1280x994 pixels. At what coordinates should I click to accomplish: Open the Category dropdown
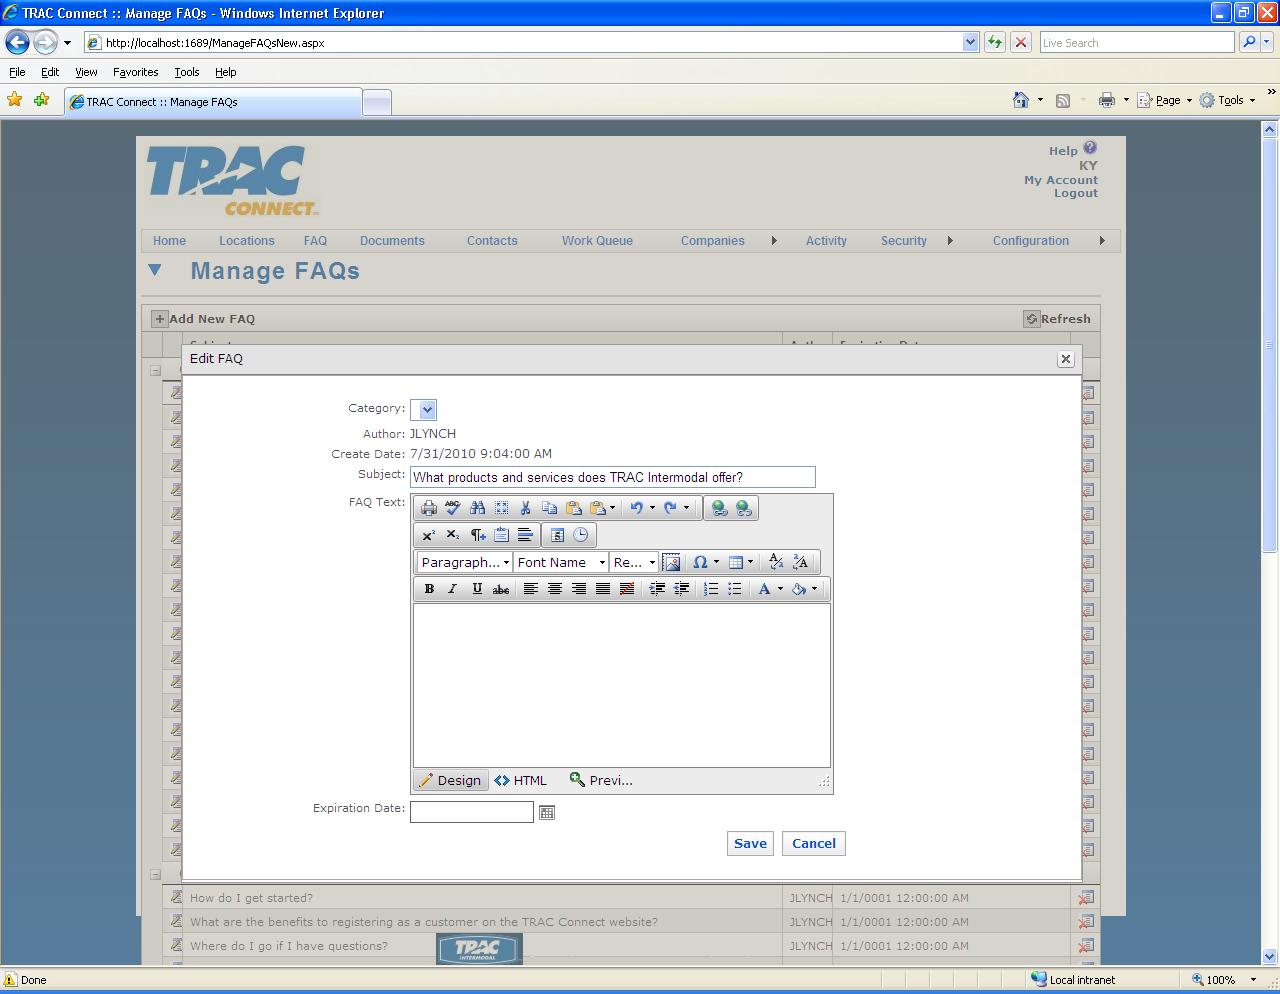[427, 409]
